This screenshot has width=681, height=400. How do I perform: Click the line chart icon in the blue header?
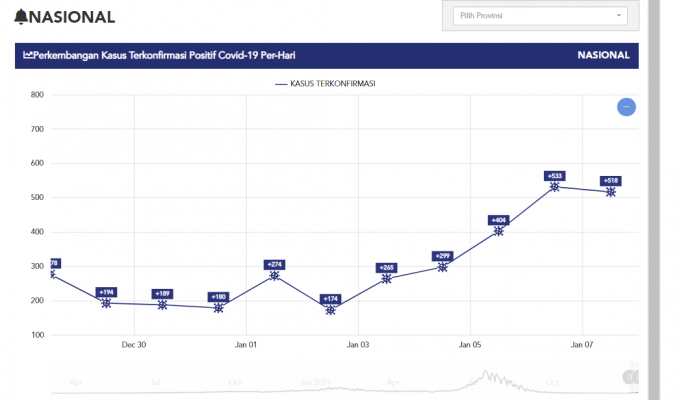(28, 56)
